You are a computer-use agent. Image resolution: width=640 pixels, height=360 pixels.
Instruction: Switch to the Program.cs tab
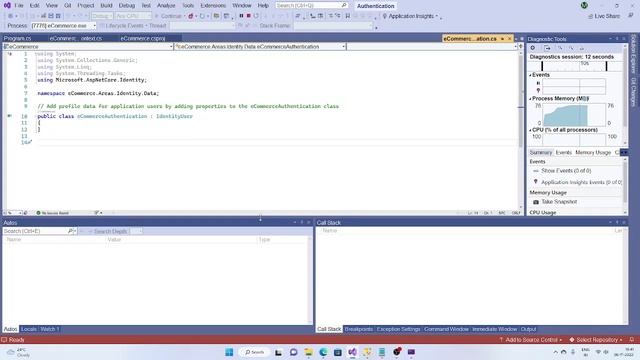click(x=17, y=38)
